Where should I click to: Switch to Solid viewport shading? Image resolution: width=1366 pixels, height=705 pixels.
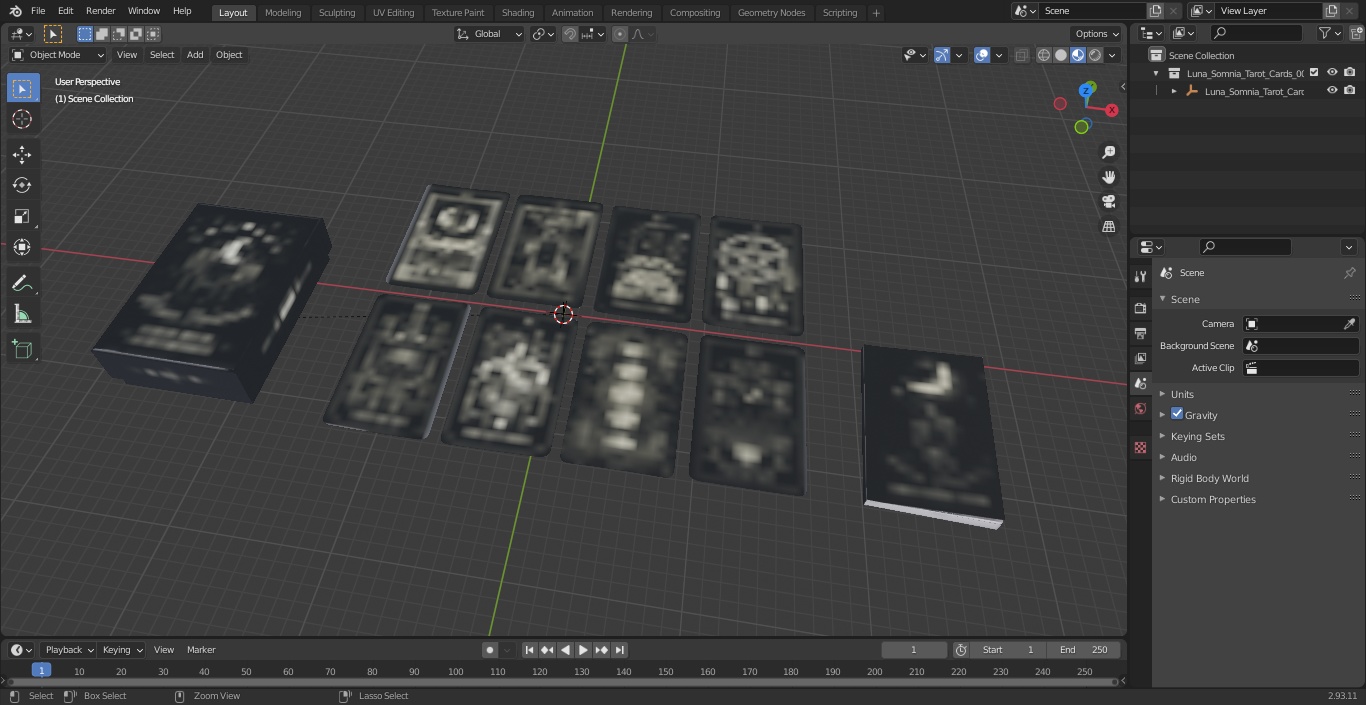coord(1061,55)
